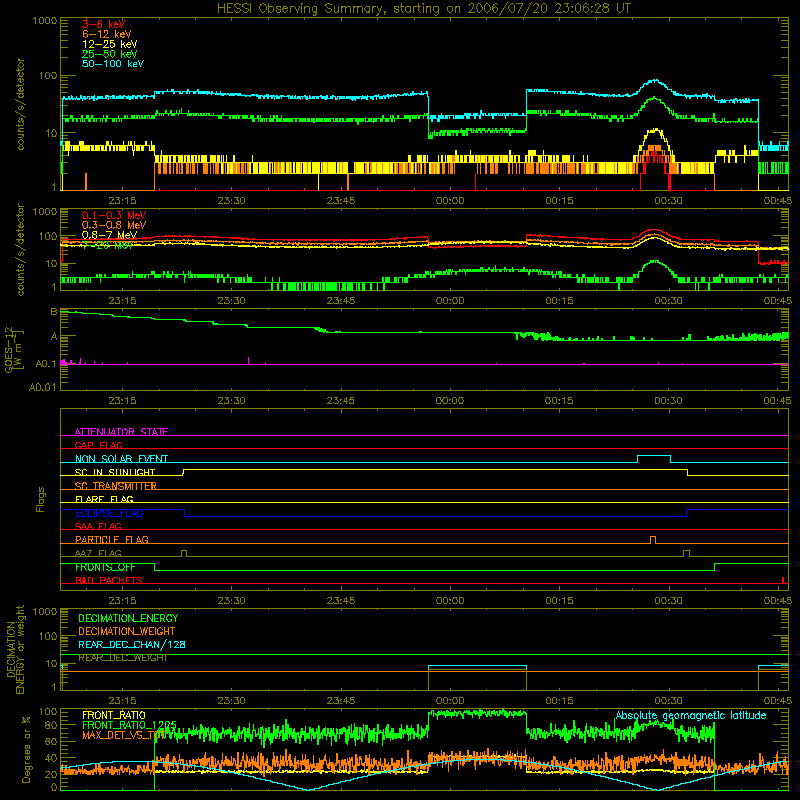The width and height of the screenshot is (800, 800).
Task: Click the 00:15 tick label under the Flags panel
Action: [559, 601]
